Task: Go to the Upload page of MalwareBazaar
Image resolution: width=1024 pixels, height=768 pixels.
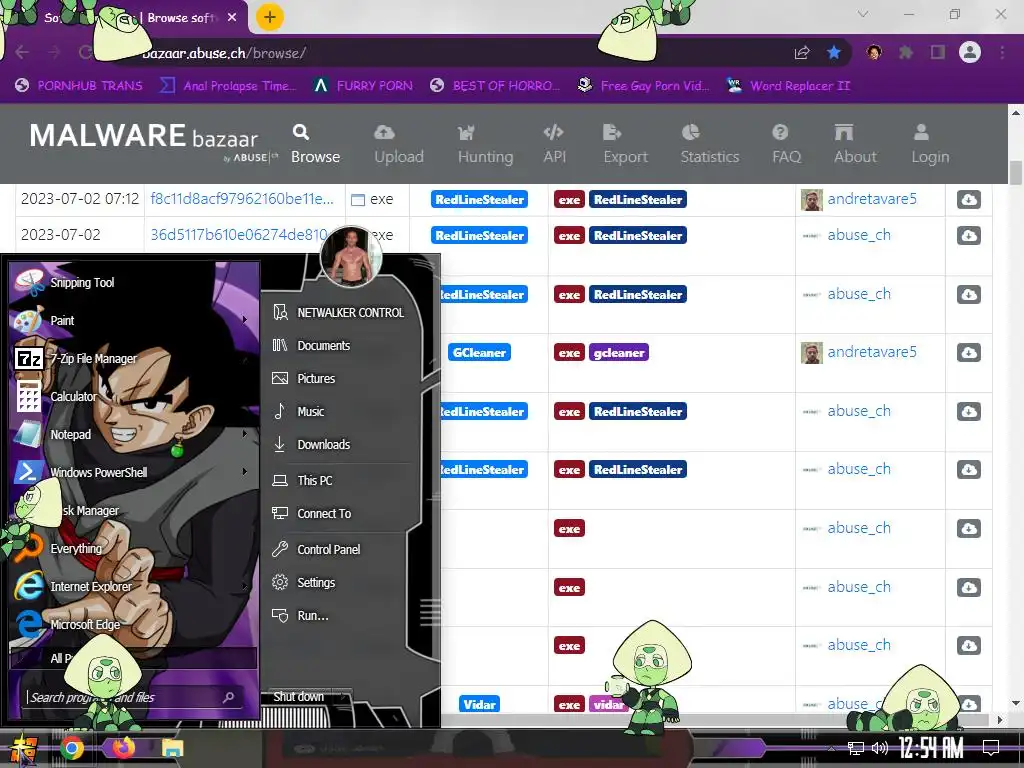Action: (x=398, y=144)
